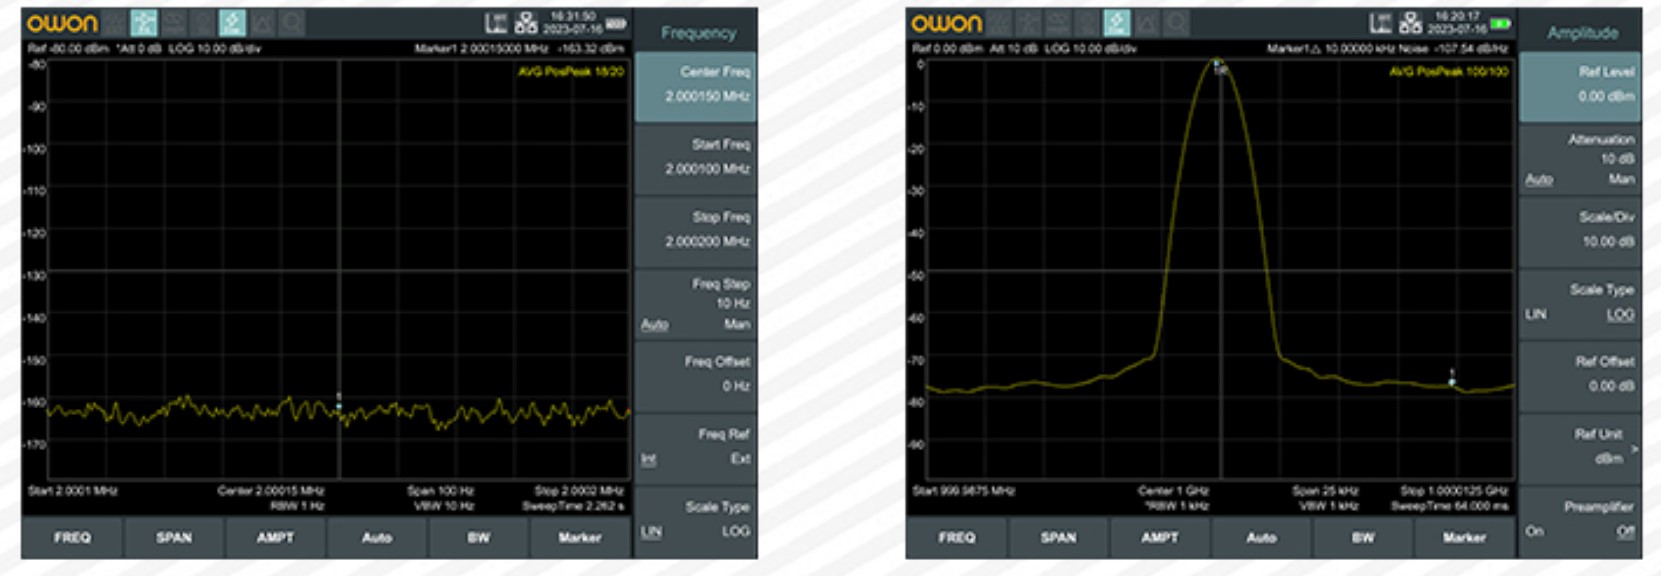Select the Auto softkey on the left screen

click(x=377, y=538)
